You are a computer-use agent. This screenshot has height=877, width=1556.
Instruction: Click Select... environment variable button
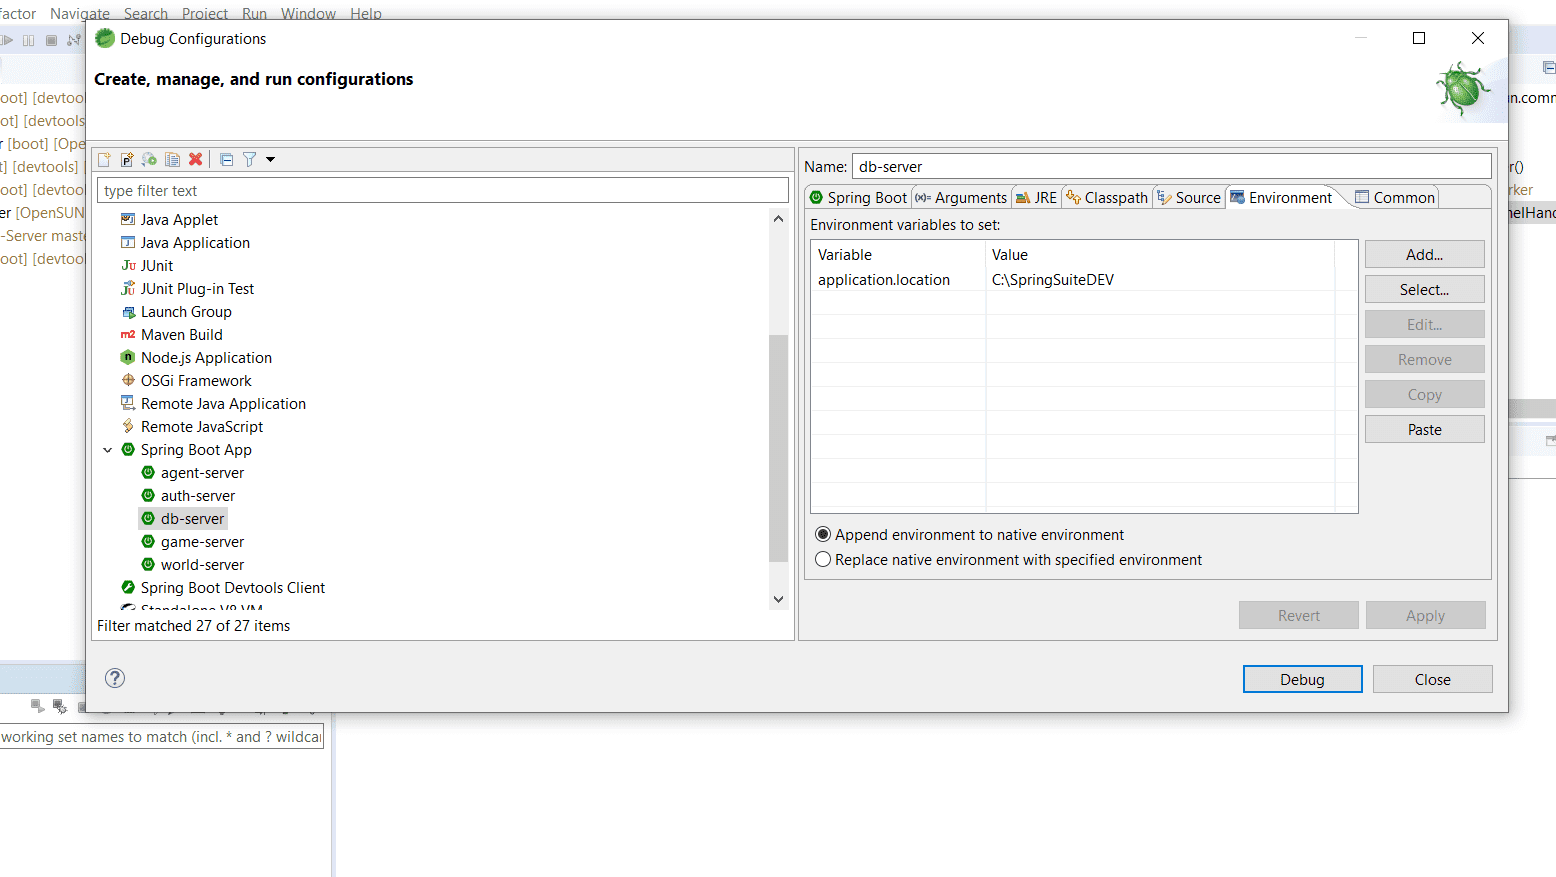pyautogui.click(x=1424, y=290)
